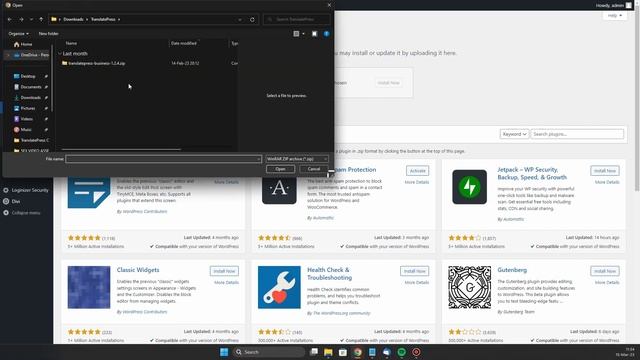Collapse the Last month group
Viewport: 640px width, 360px height.
coord(60,53)
